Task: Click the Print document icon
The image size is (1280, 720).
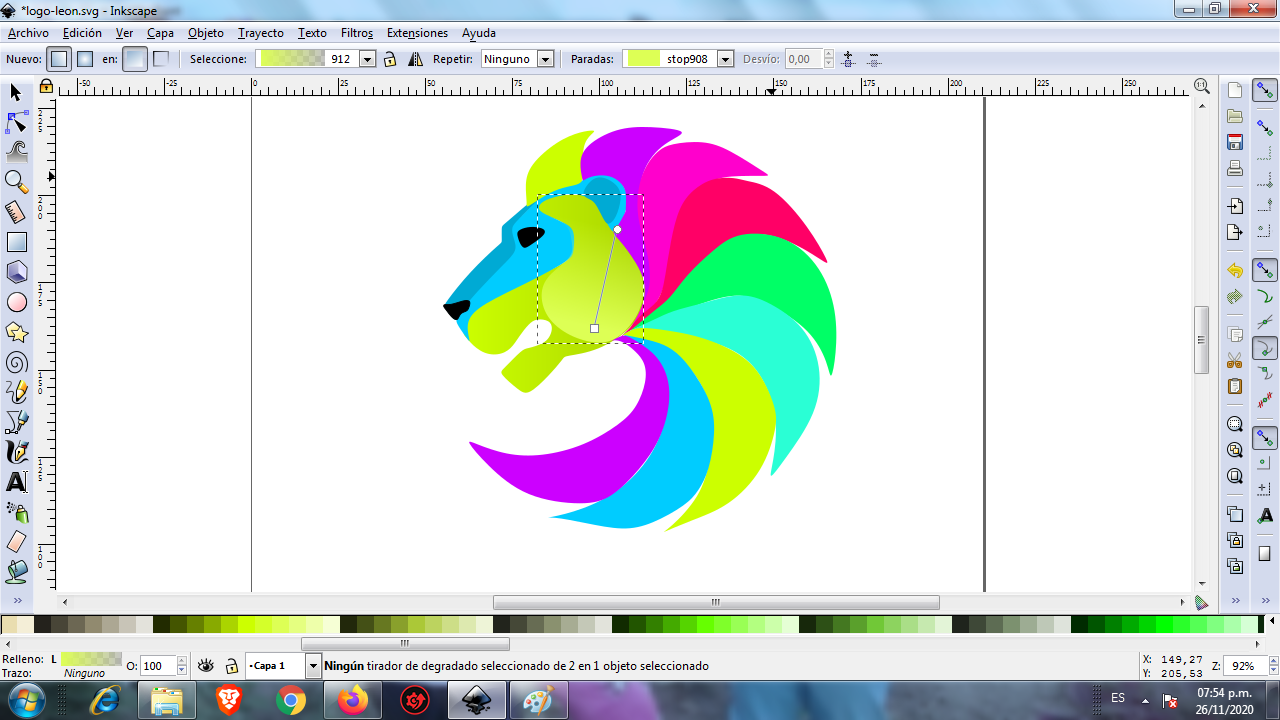Action: click(1235, 168)
